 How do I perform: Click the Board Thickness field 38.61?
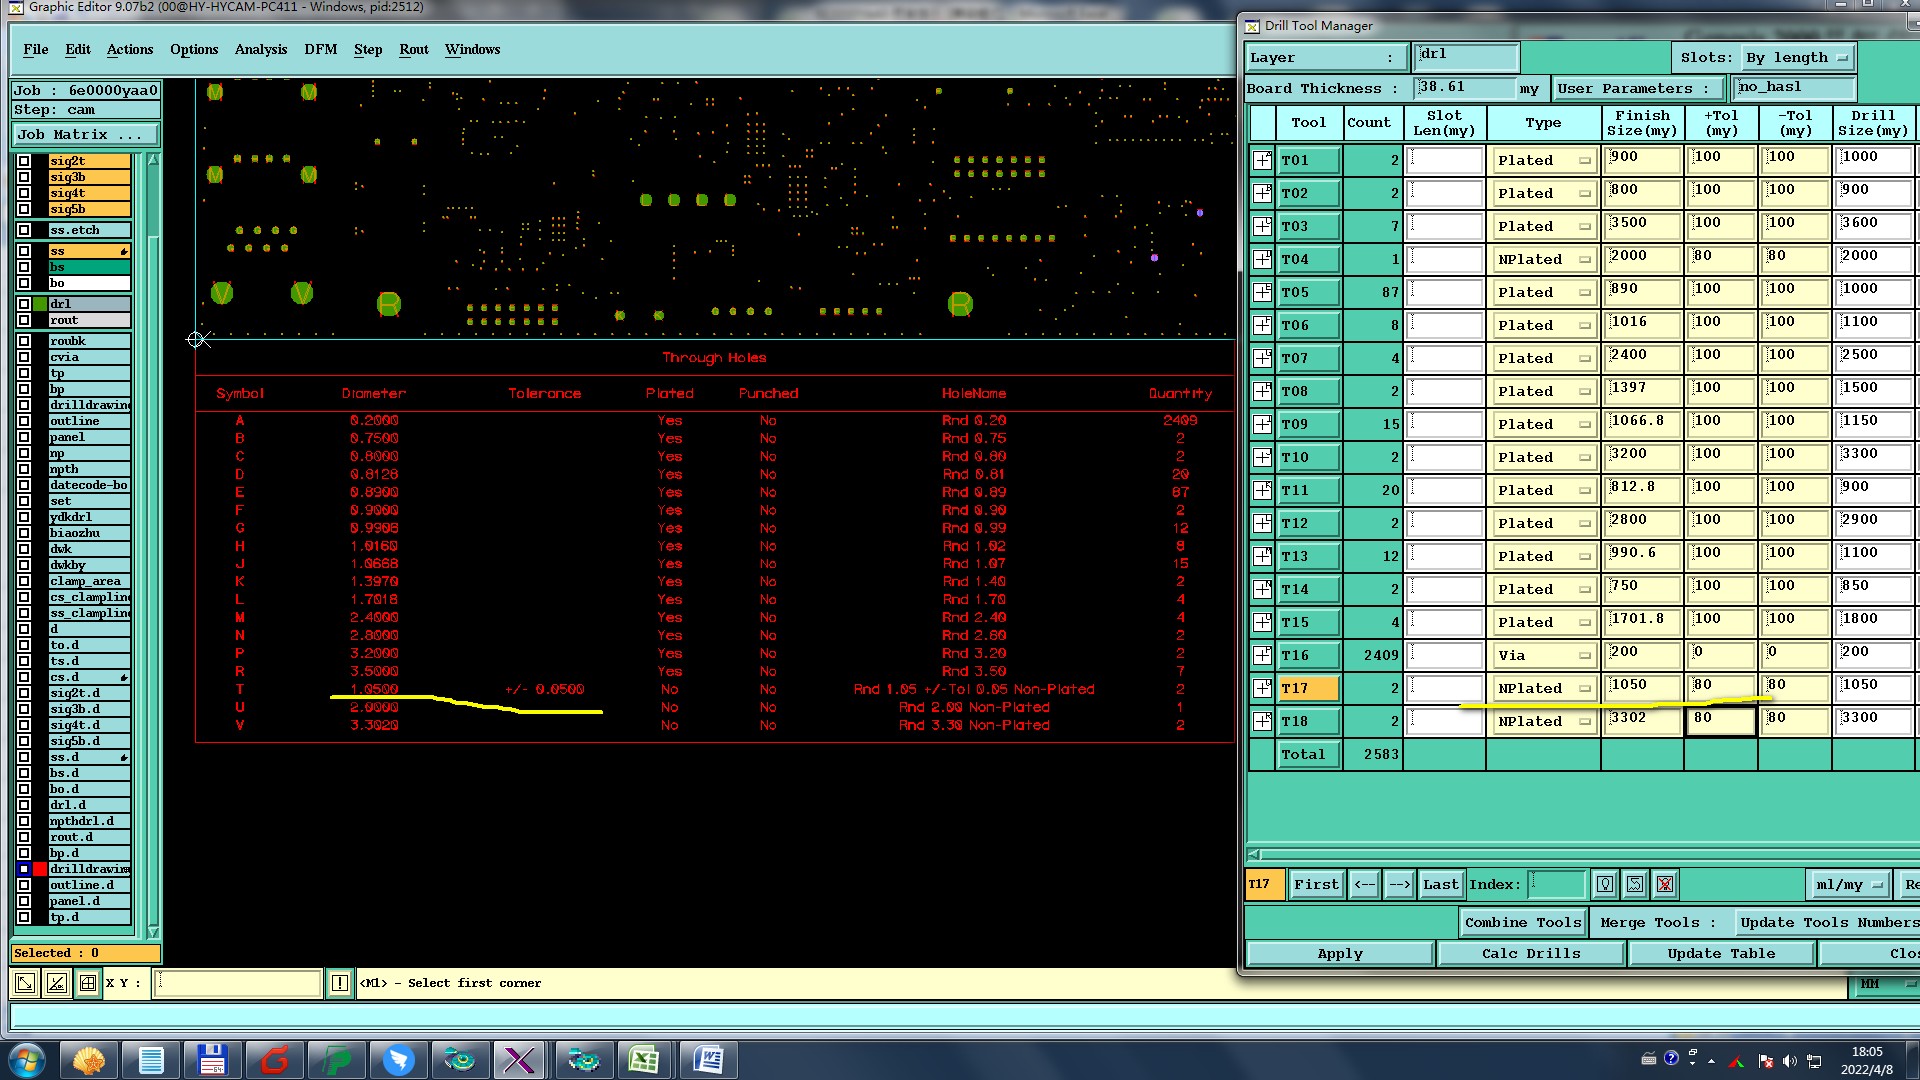(1466, 87)
